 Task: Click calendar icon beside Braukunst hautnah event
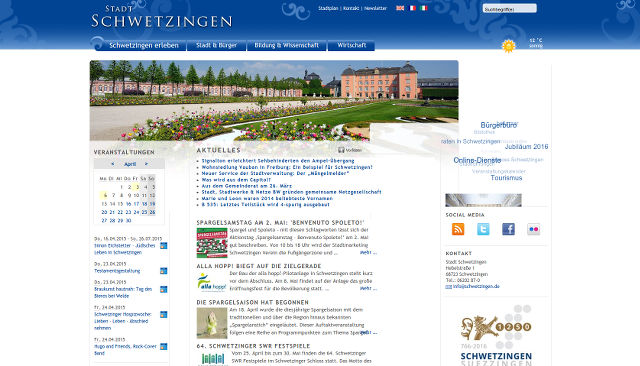(x=164, y=289)
